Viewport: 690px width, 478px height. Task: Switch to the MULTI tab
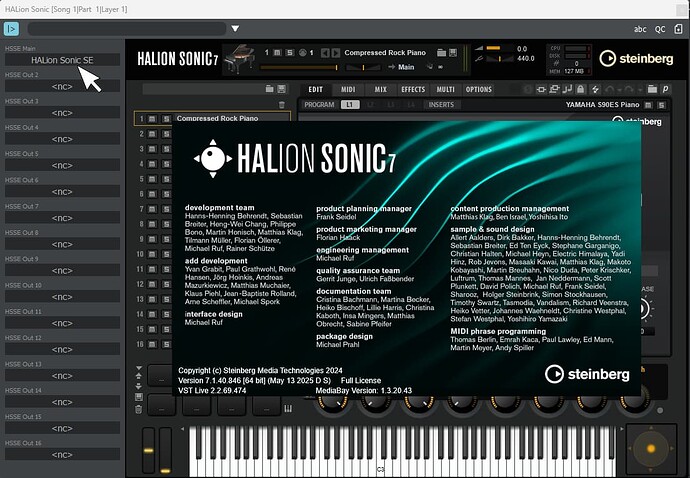pos(445,89)
